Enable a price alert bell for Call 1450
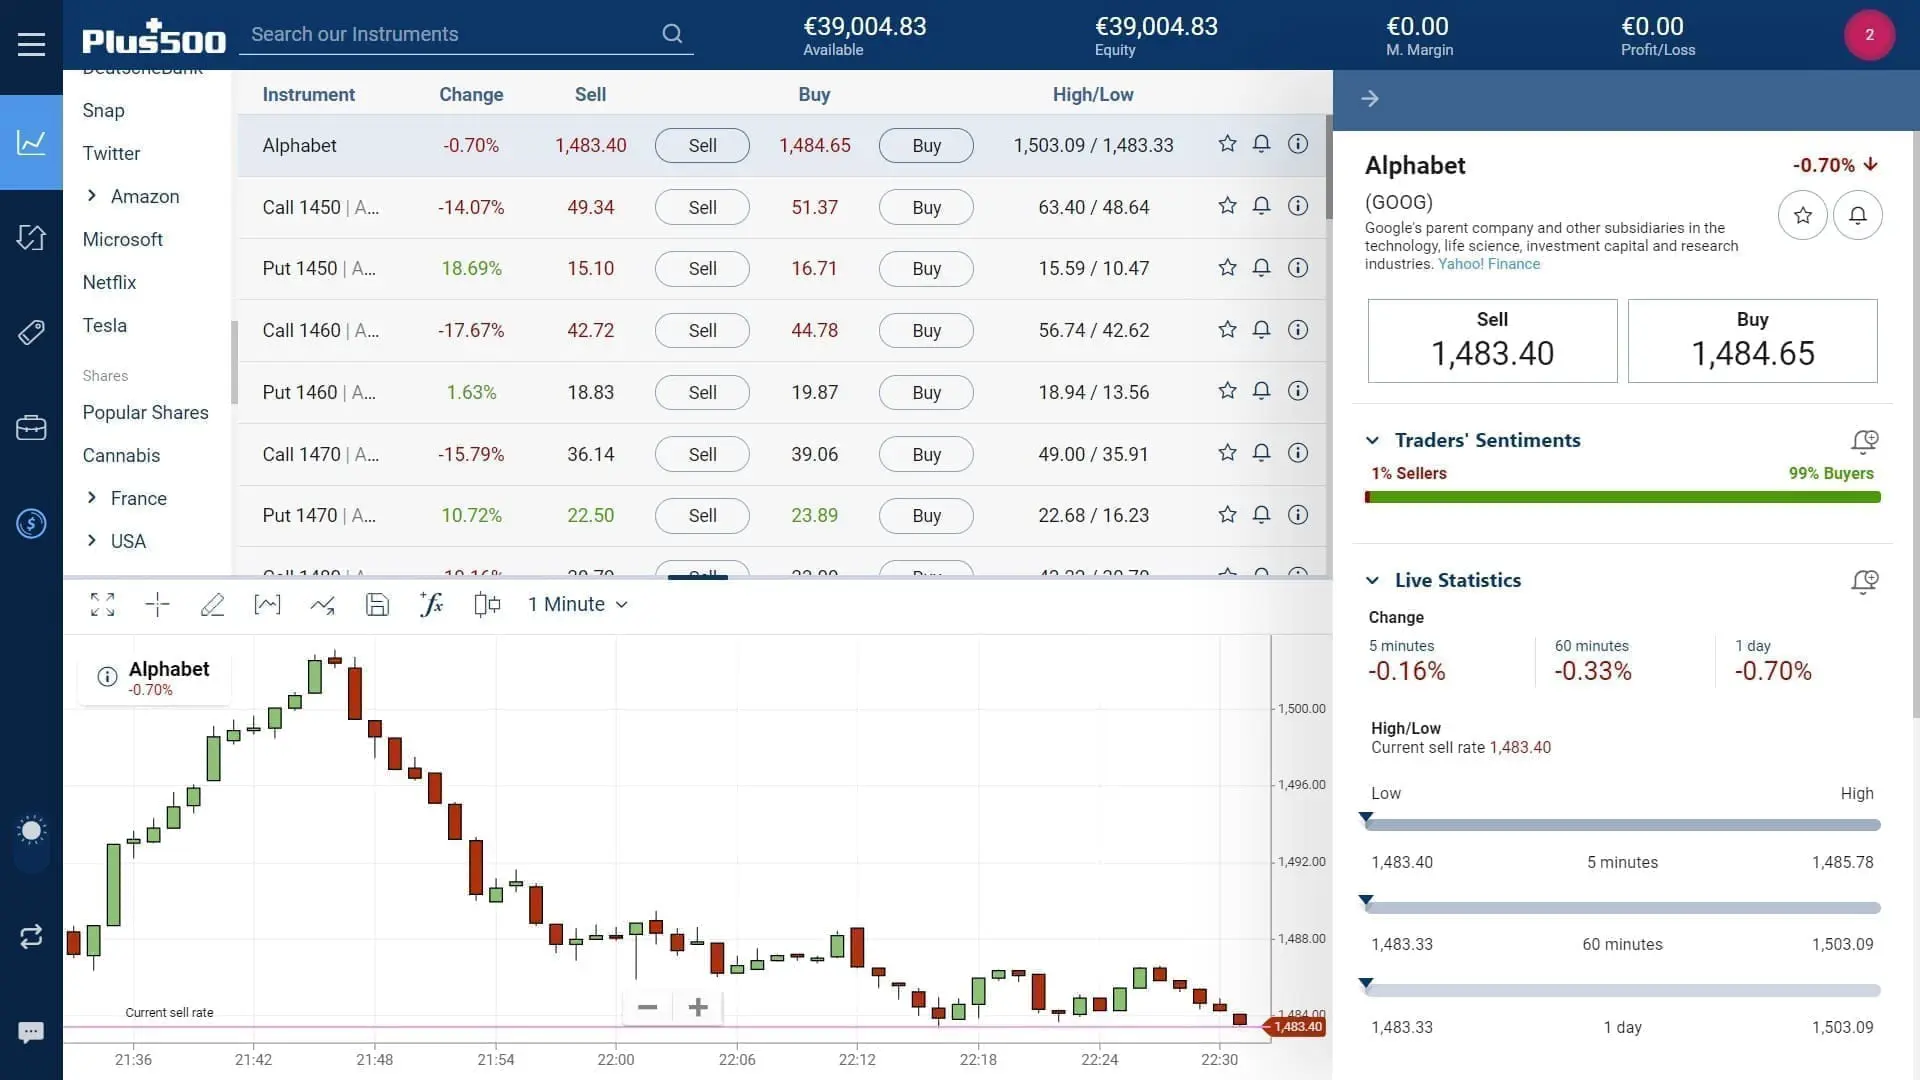The height and width of the screenshot is (1080, 1920). click(x=1261, y=206)
